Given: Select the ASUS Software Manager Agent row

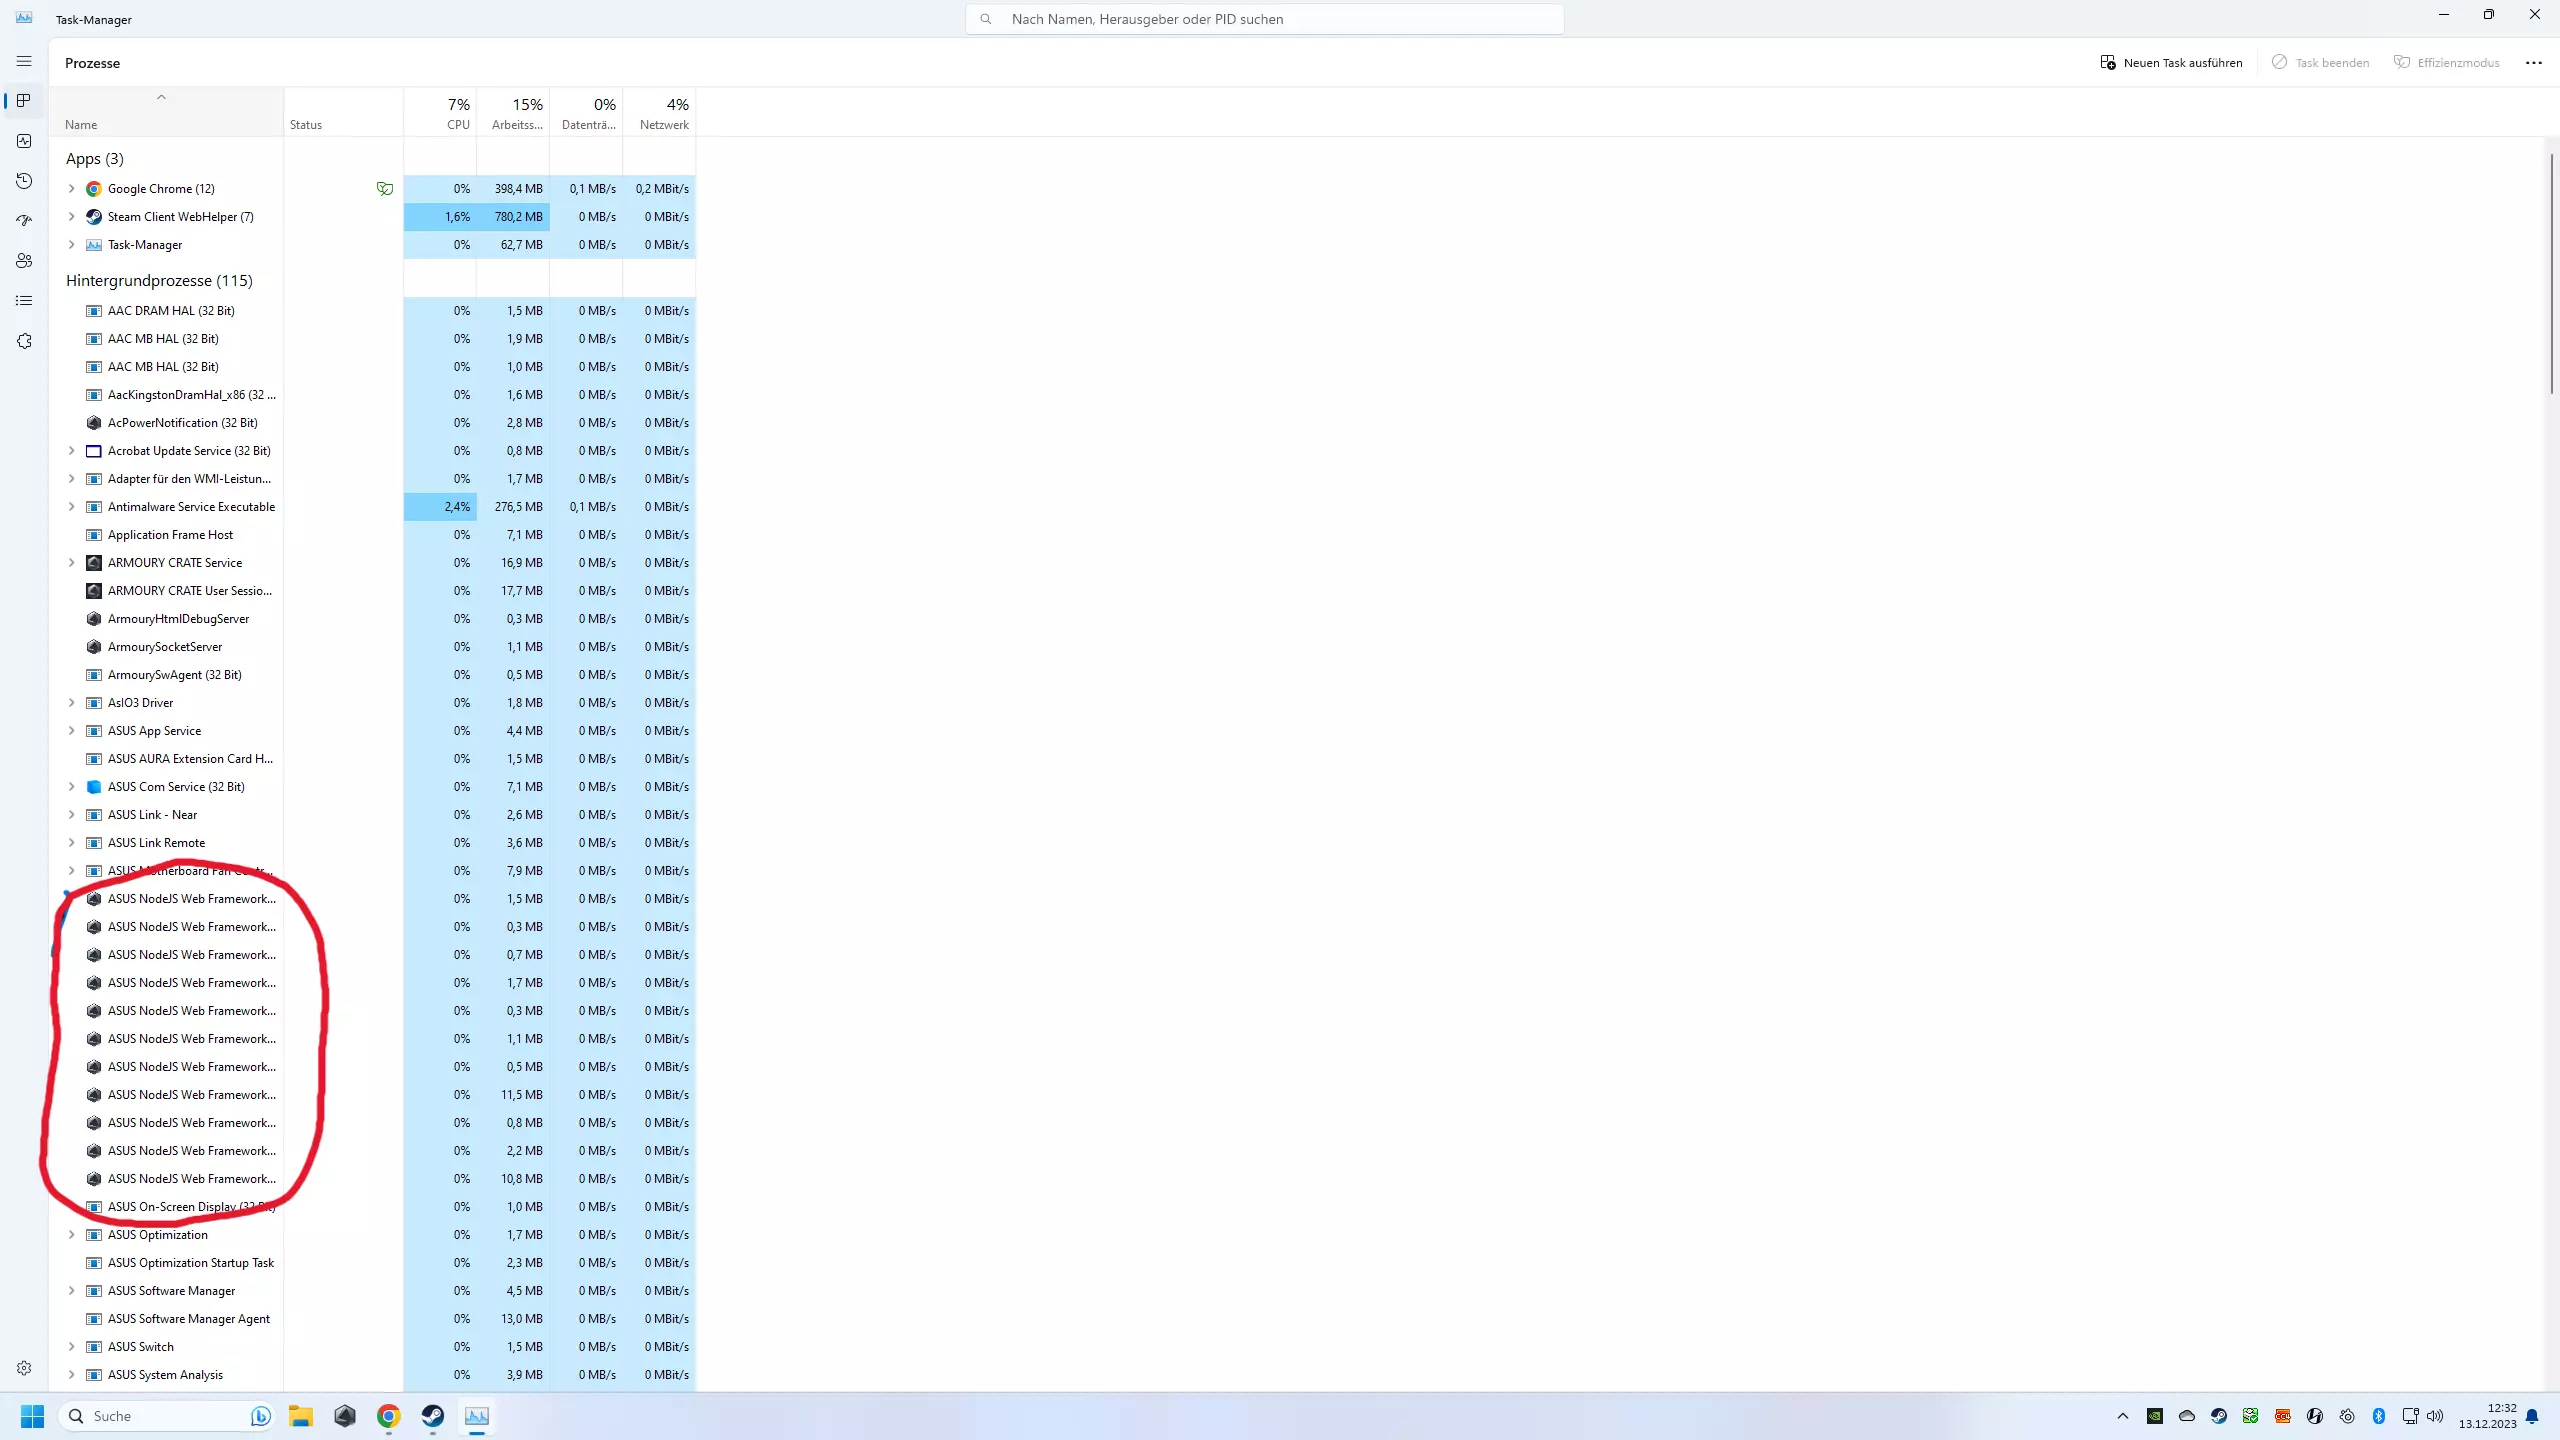Looking at the screenshot, I should tap(373, 1319).
